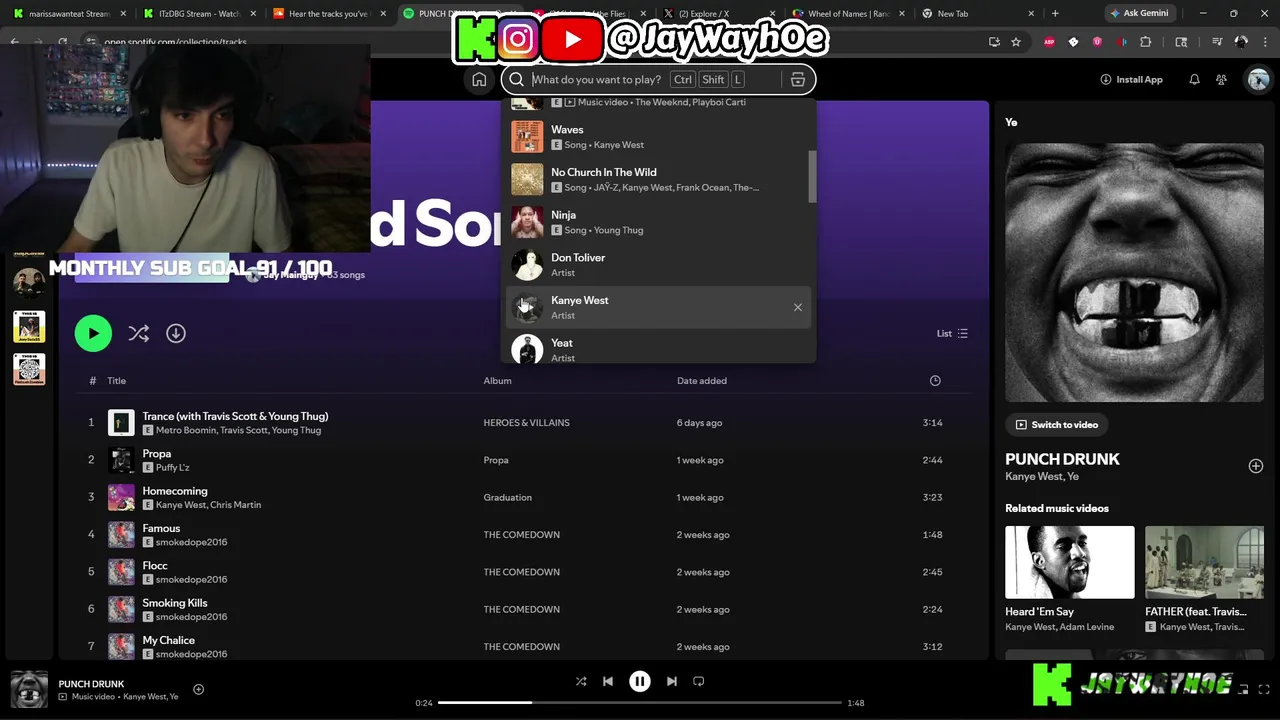Open a new browser tab with plus
Image resolution: width=1280 pixels, height=720 pixels.
(x=1055, y=14)
